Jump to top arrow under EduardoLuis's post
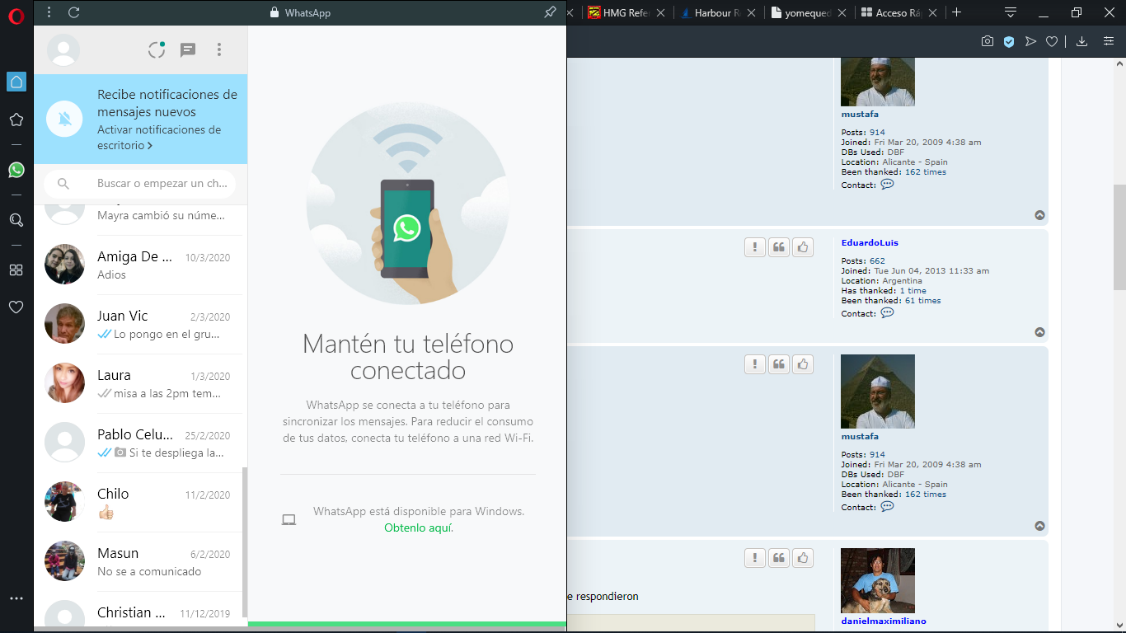The width and height of the screenshot is (1126, 633). [1039, 332]
